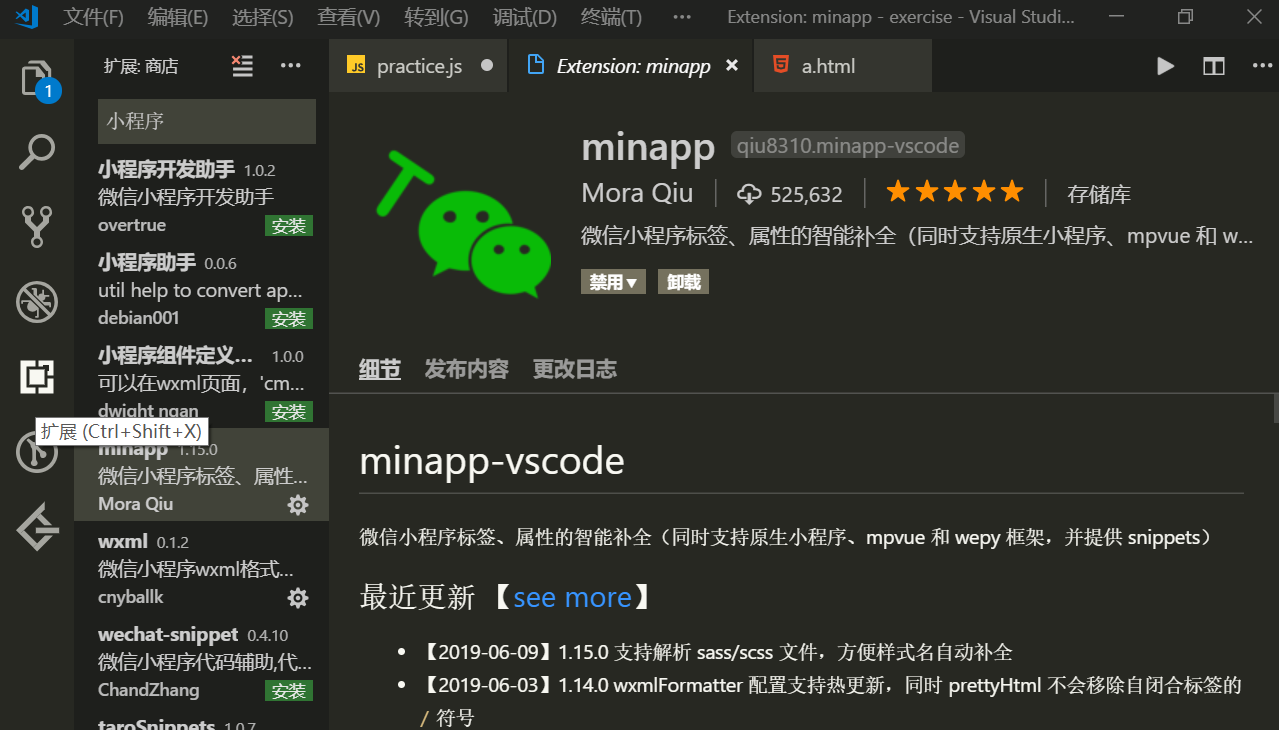
Task: Open the 存储库 repository link
Action: pyautogui.click(x=1099, y=194)
